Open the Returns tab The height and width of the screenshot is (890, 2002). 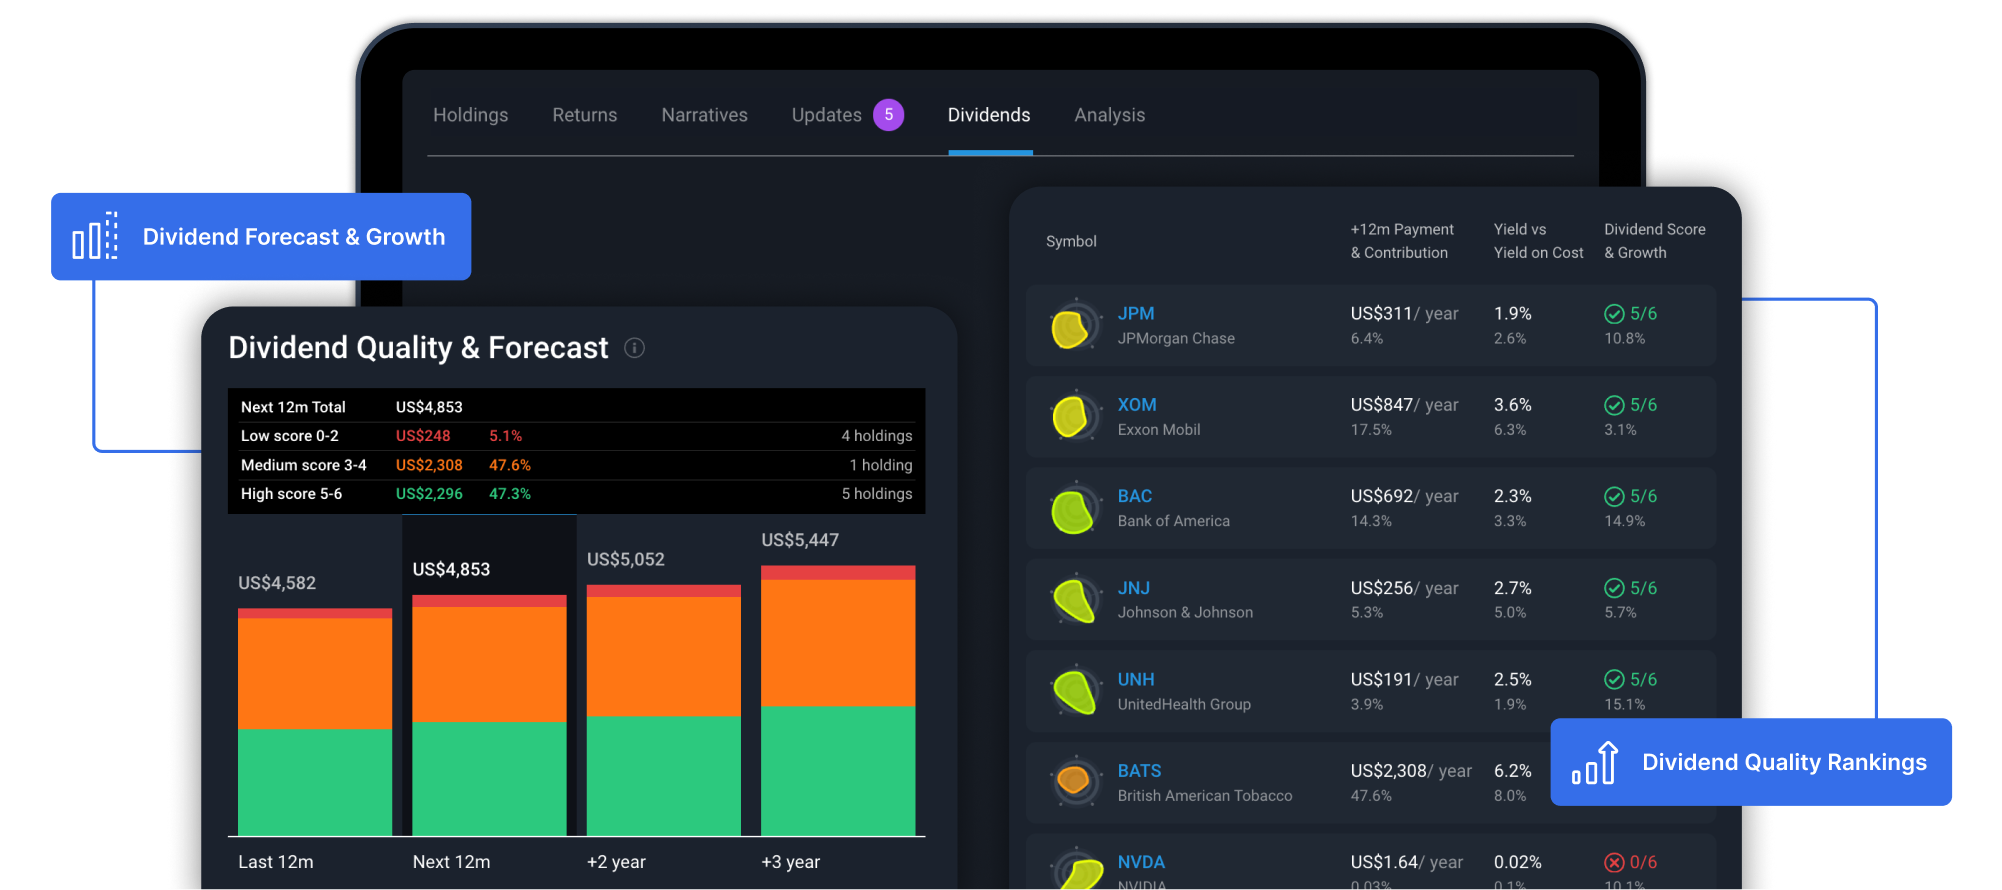[x=584, y=115]
